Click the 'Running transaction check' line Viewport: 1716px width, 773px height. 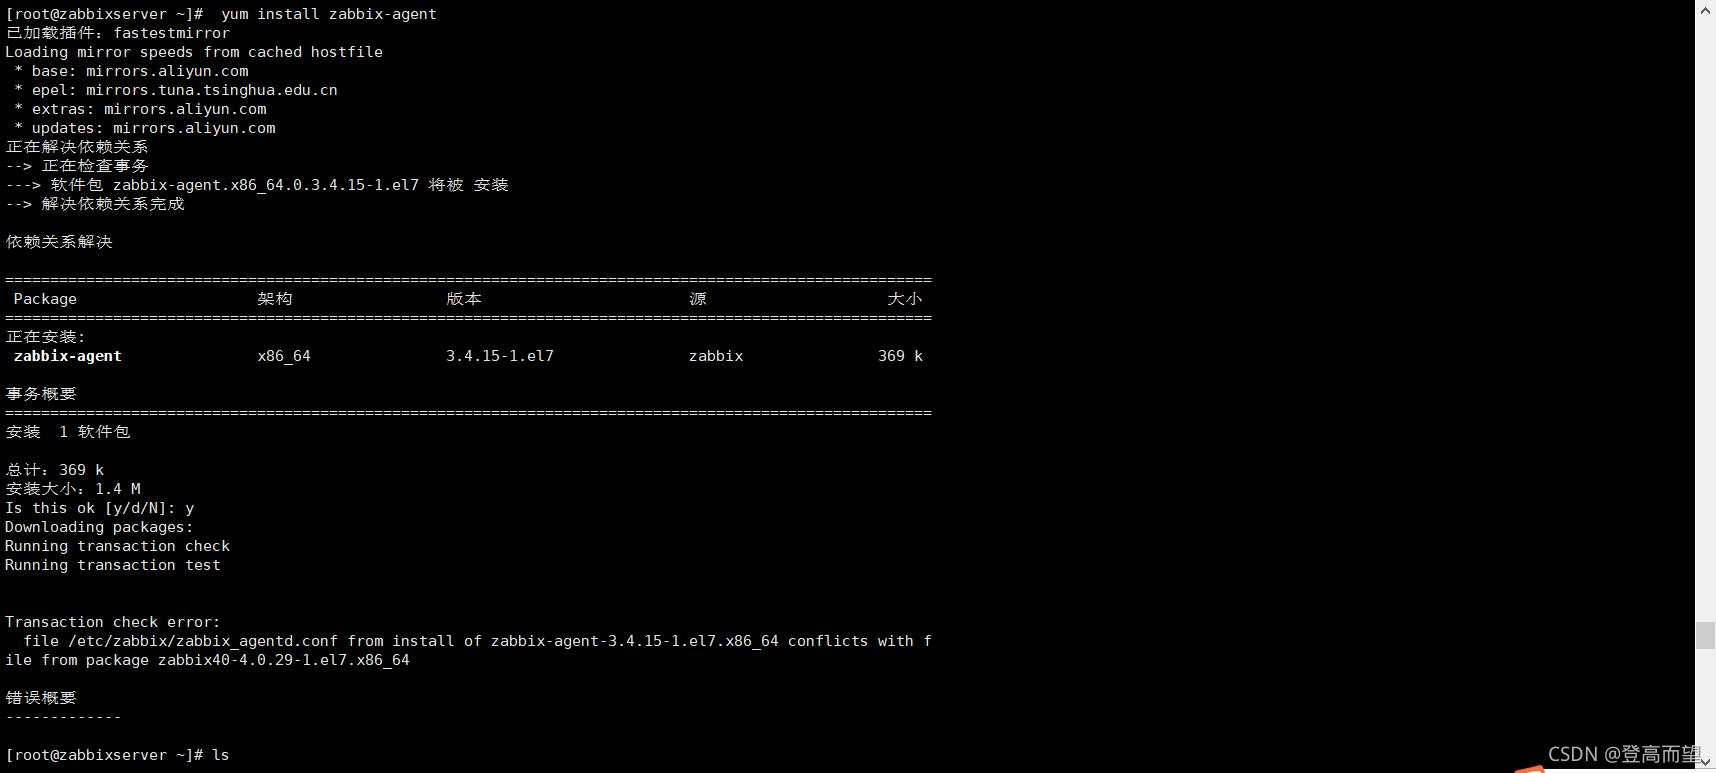[118, 546]
